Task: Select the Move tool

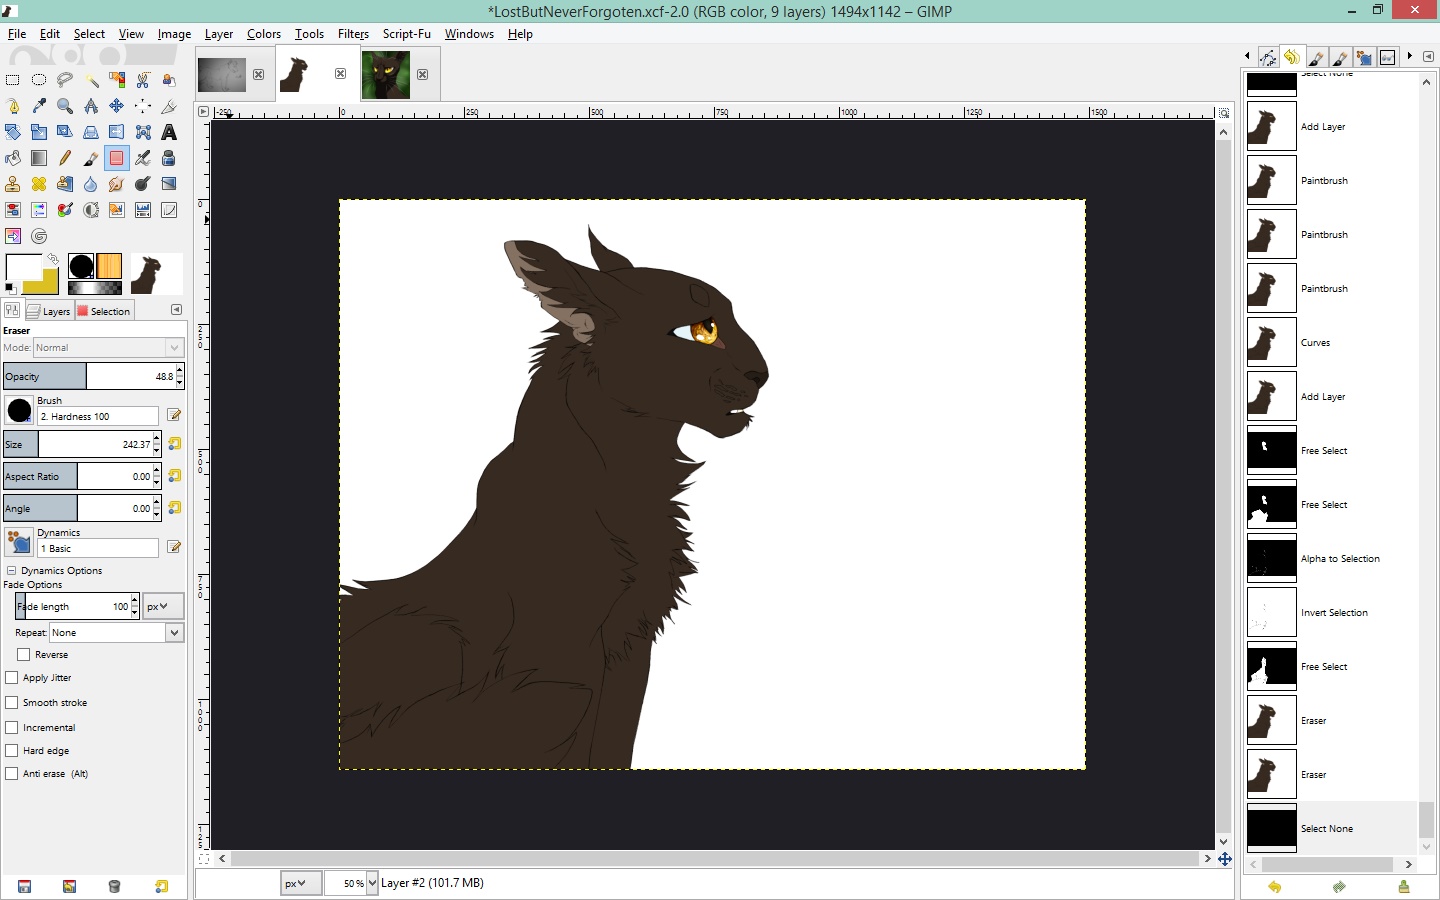Action: (117, 106)
